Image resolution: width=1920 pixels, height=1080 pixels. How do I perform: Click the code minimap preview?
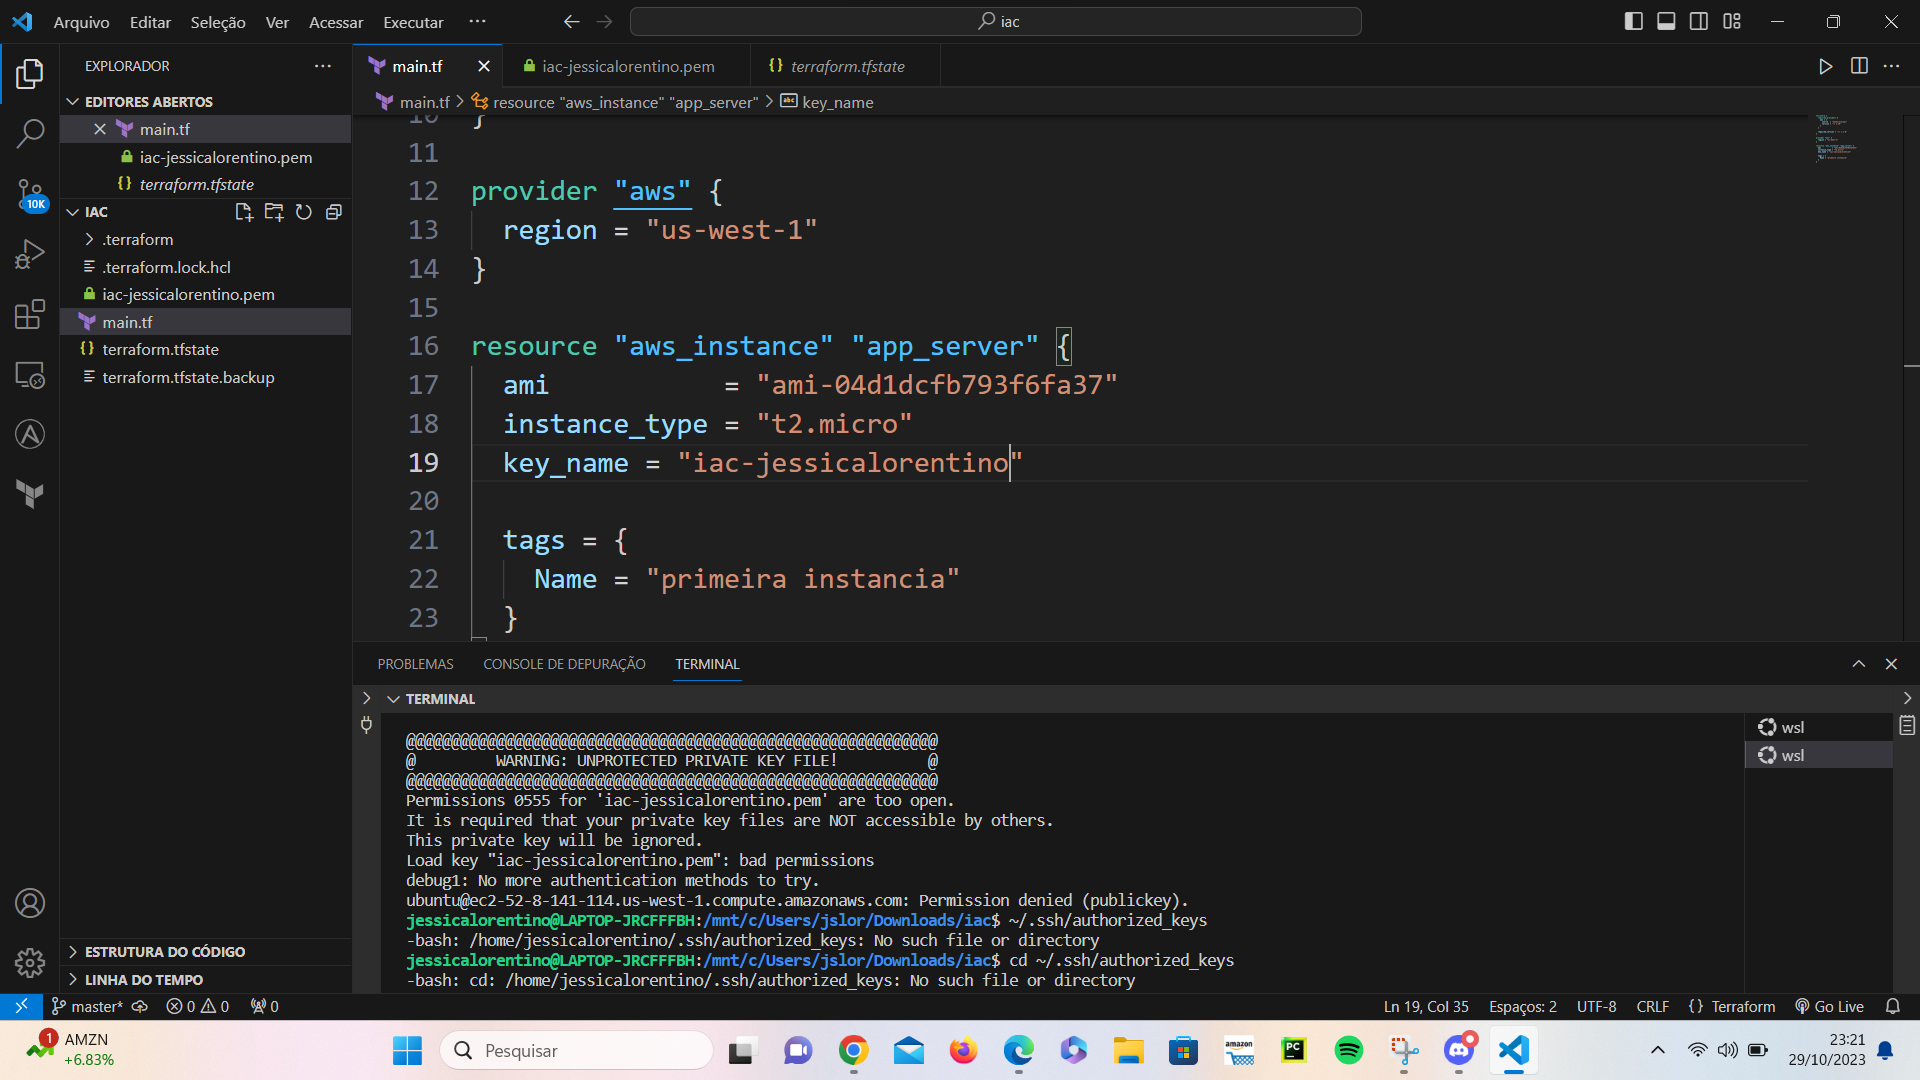click(1836, 139)
